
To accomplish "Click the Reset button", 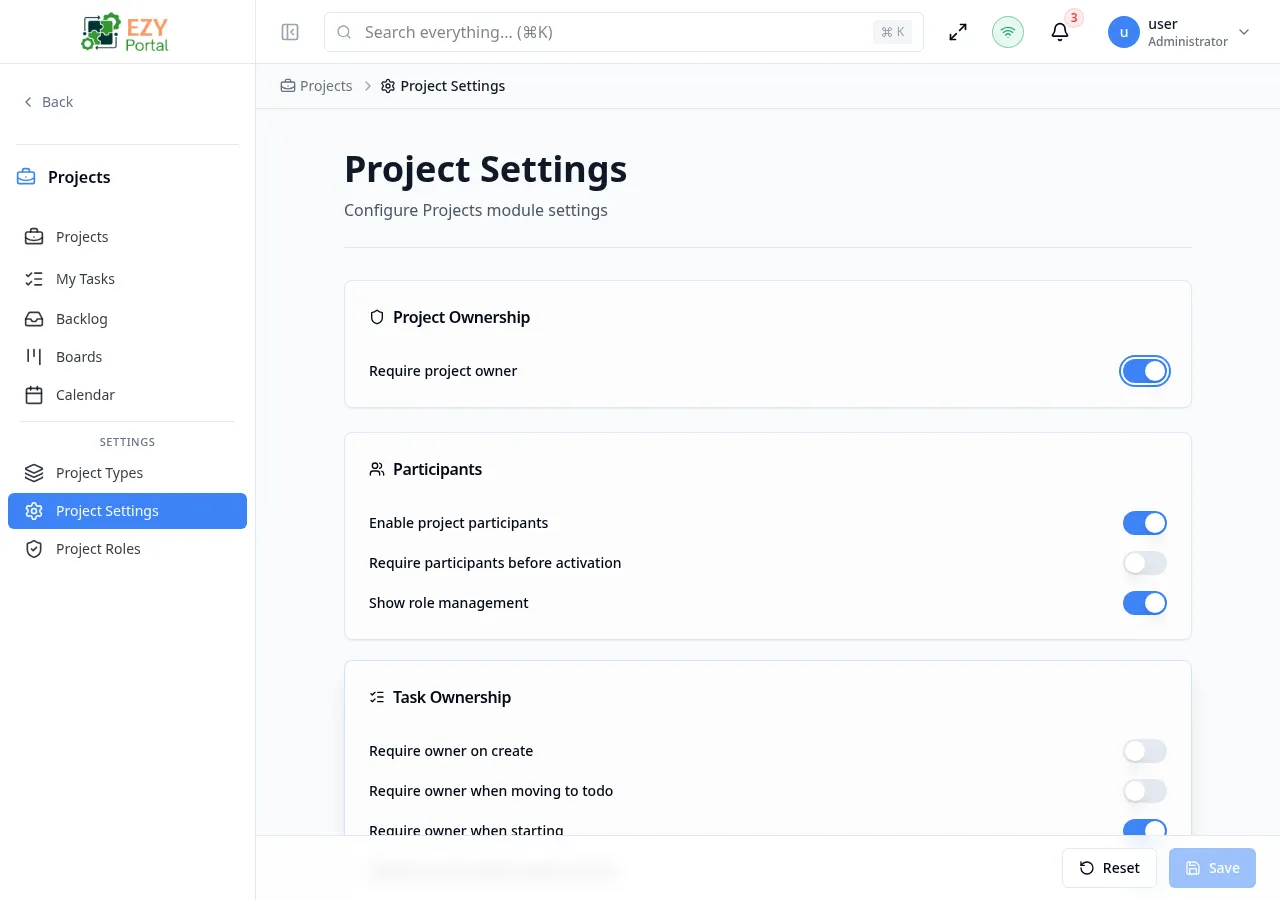I will (1109, 868).
